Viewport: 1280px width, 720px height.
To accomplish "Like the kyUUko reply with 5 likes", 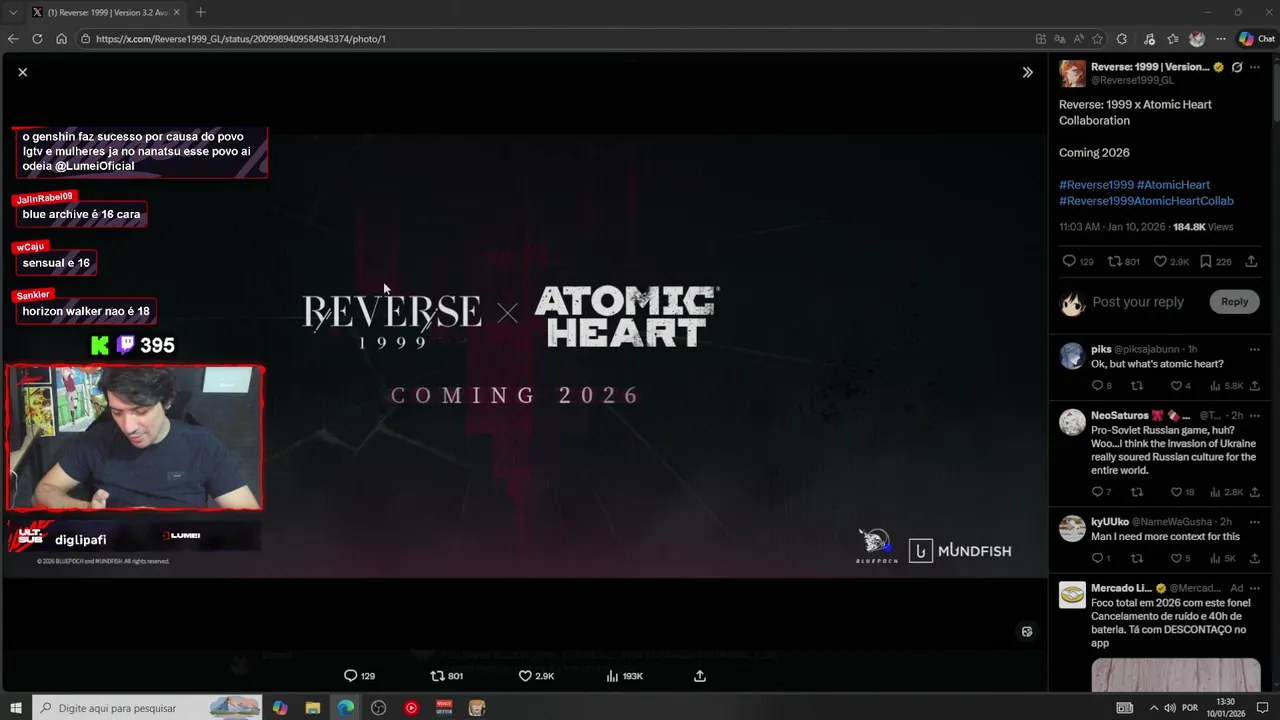I will [1175, 558].
